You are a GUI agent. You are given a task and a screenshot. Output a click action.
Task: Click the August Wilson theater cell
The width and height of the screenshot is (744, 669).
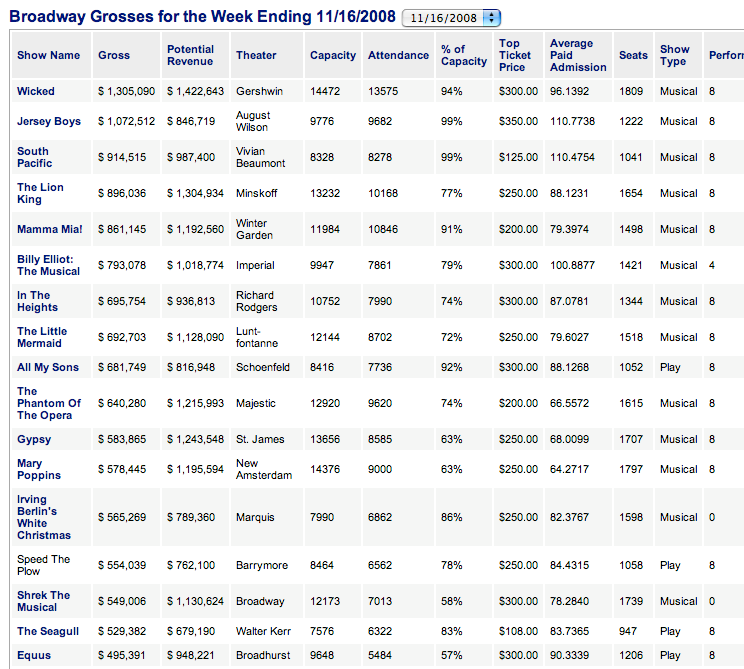pyautogui.click(x=253, y=121)
